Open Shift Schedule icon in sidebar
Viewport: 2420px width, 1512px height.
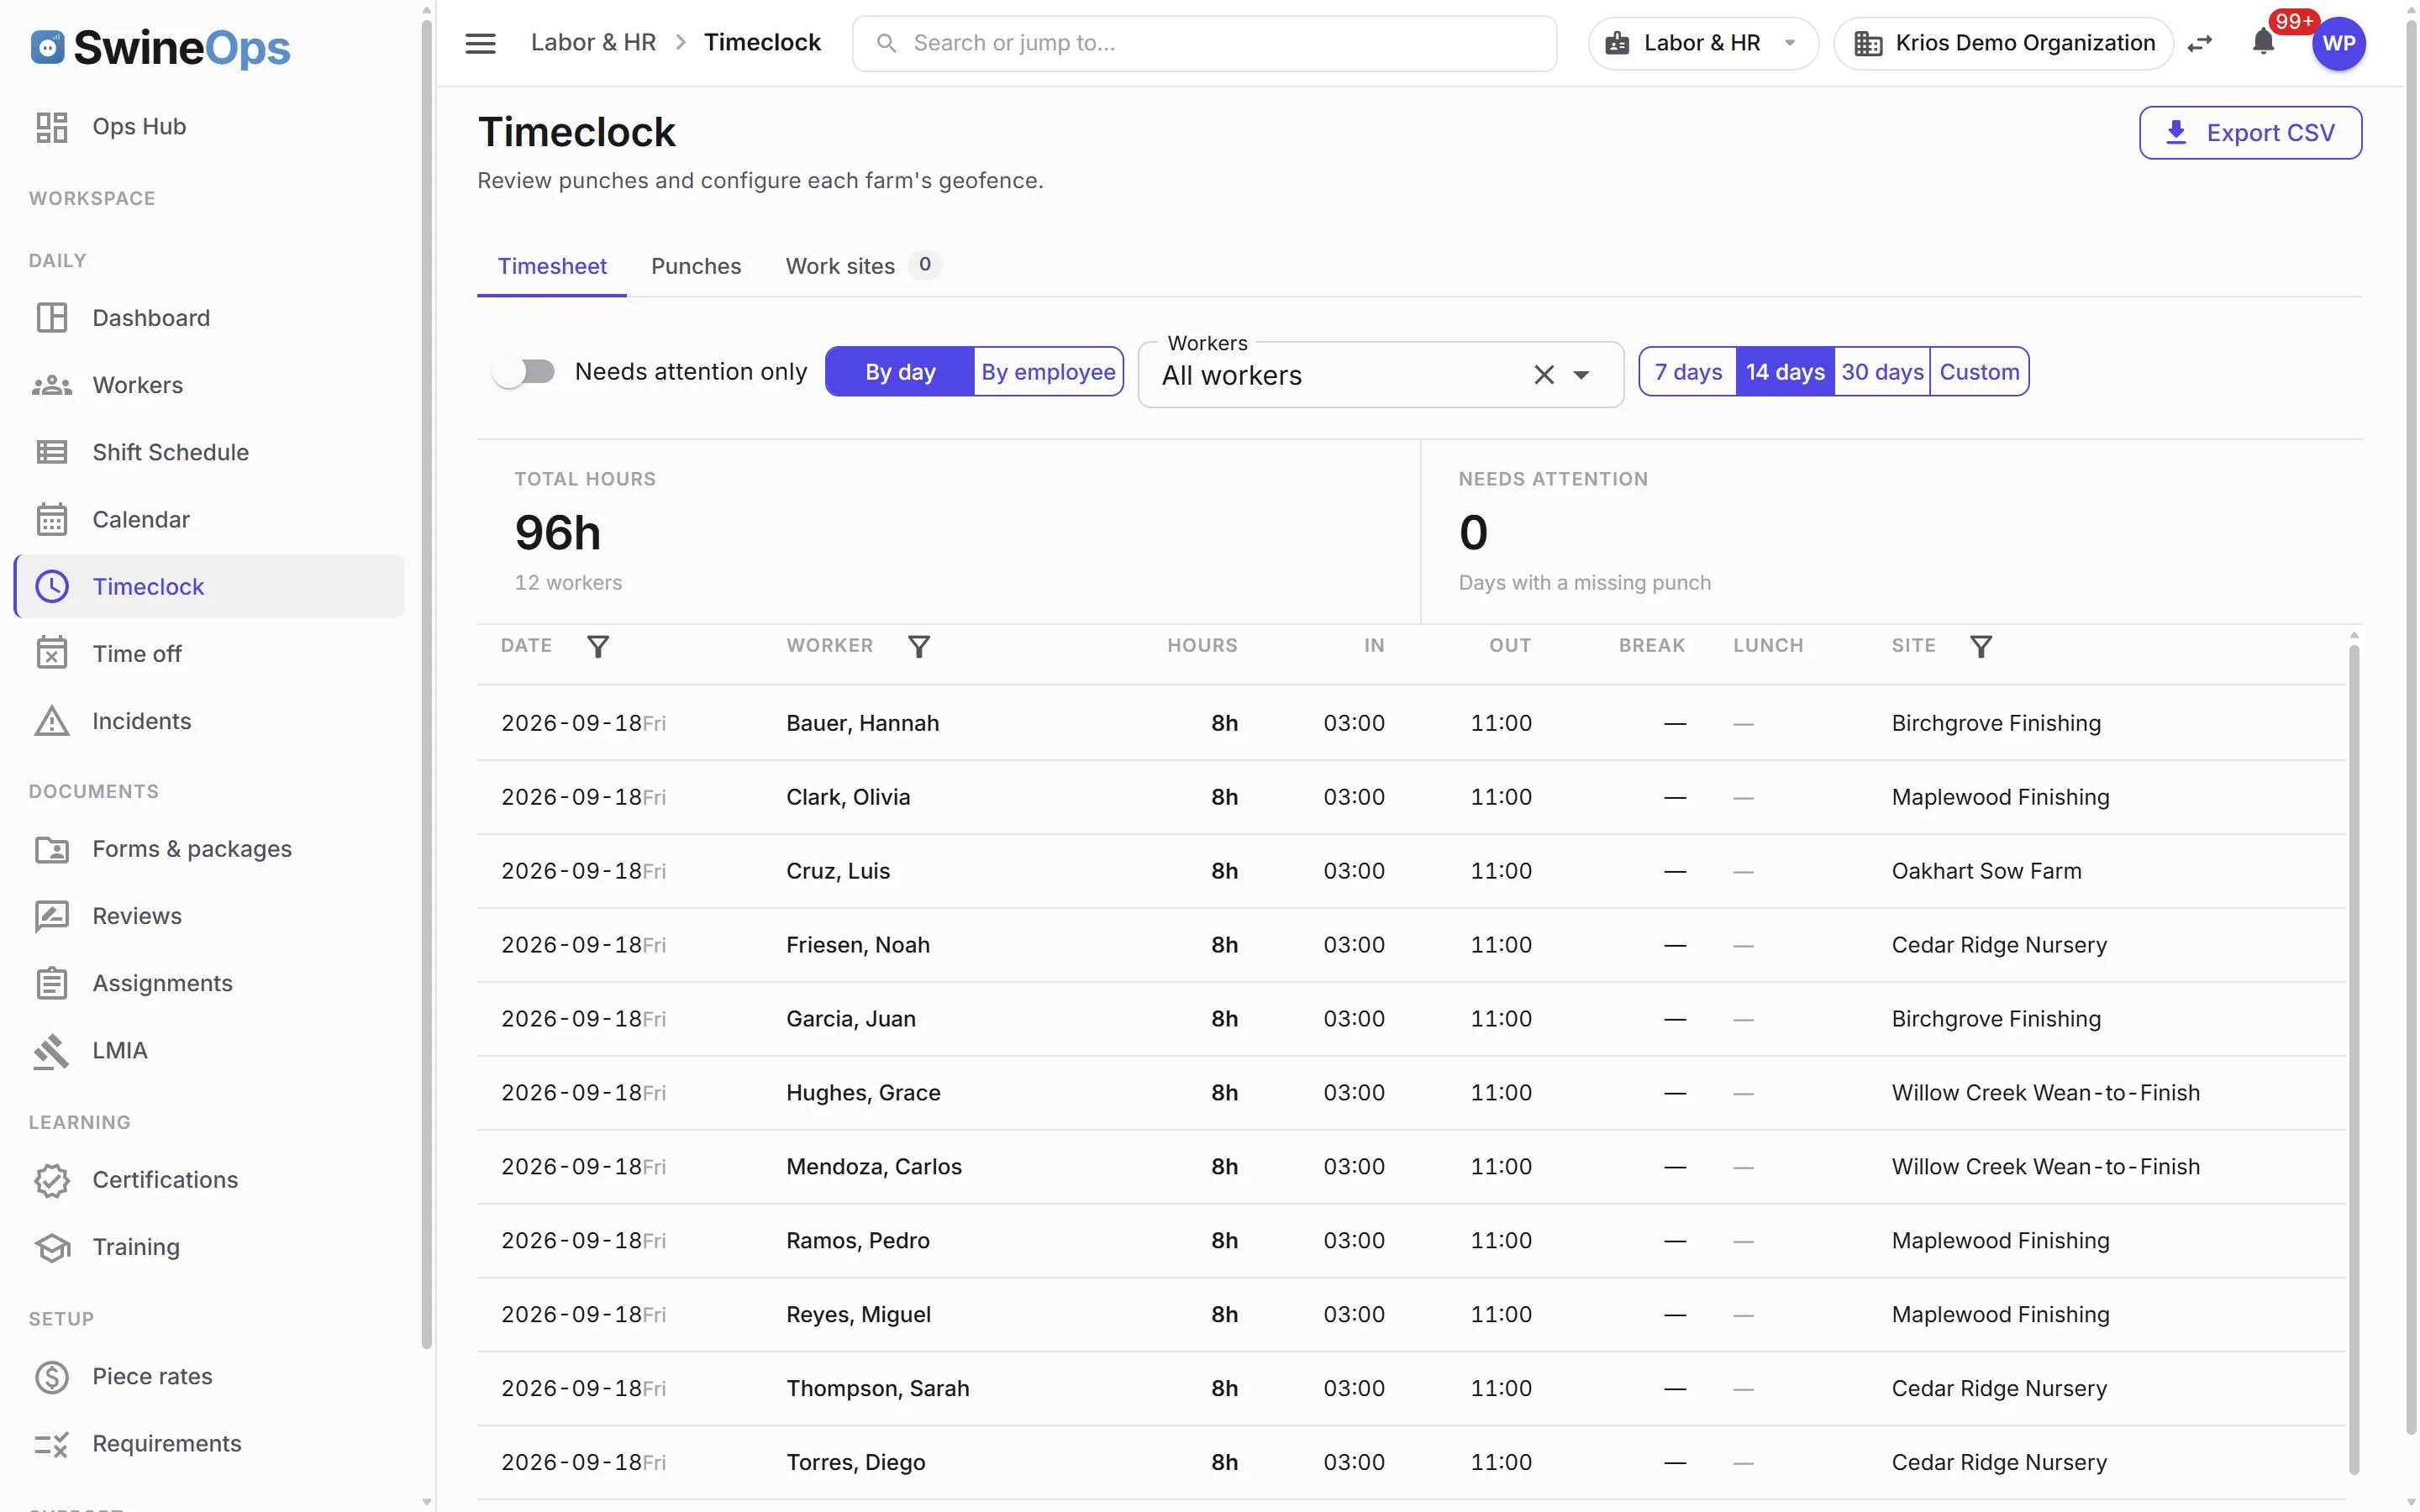click(x=51, y=452)
